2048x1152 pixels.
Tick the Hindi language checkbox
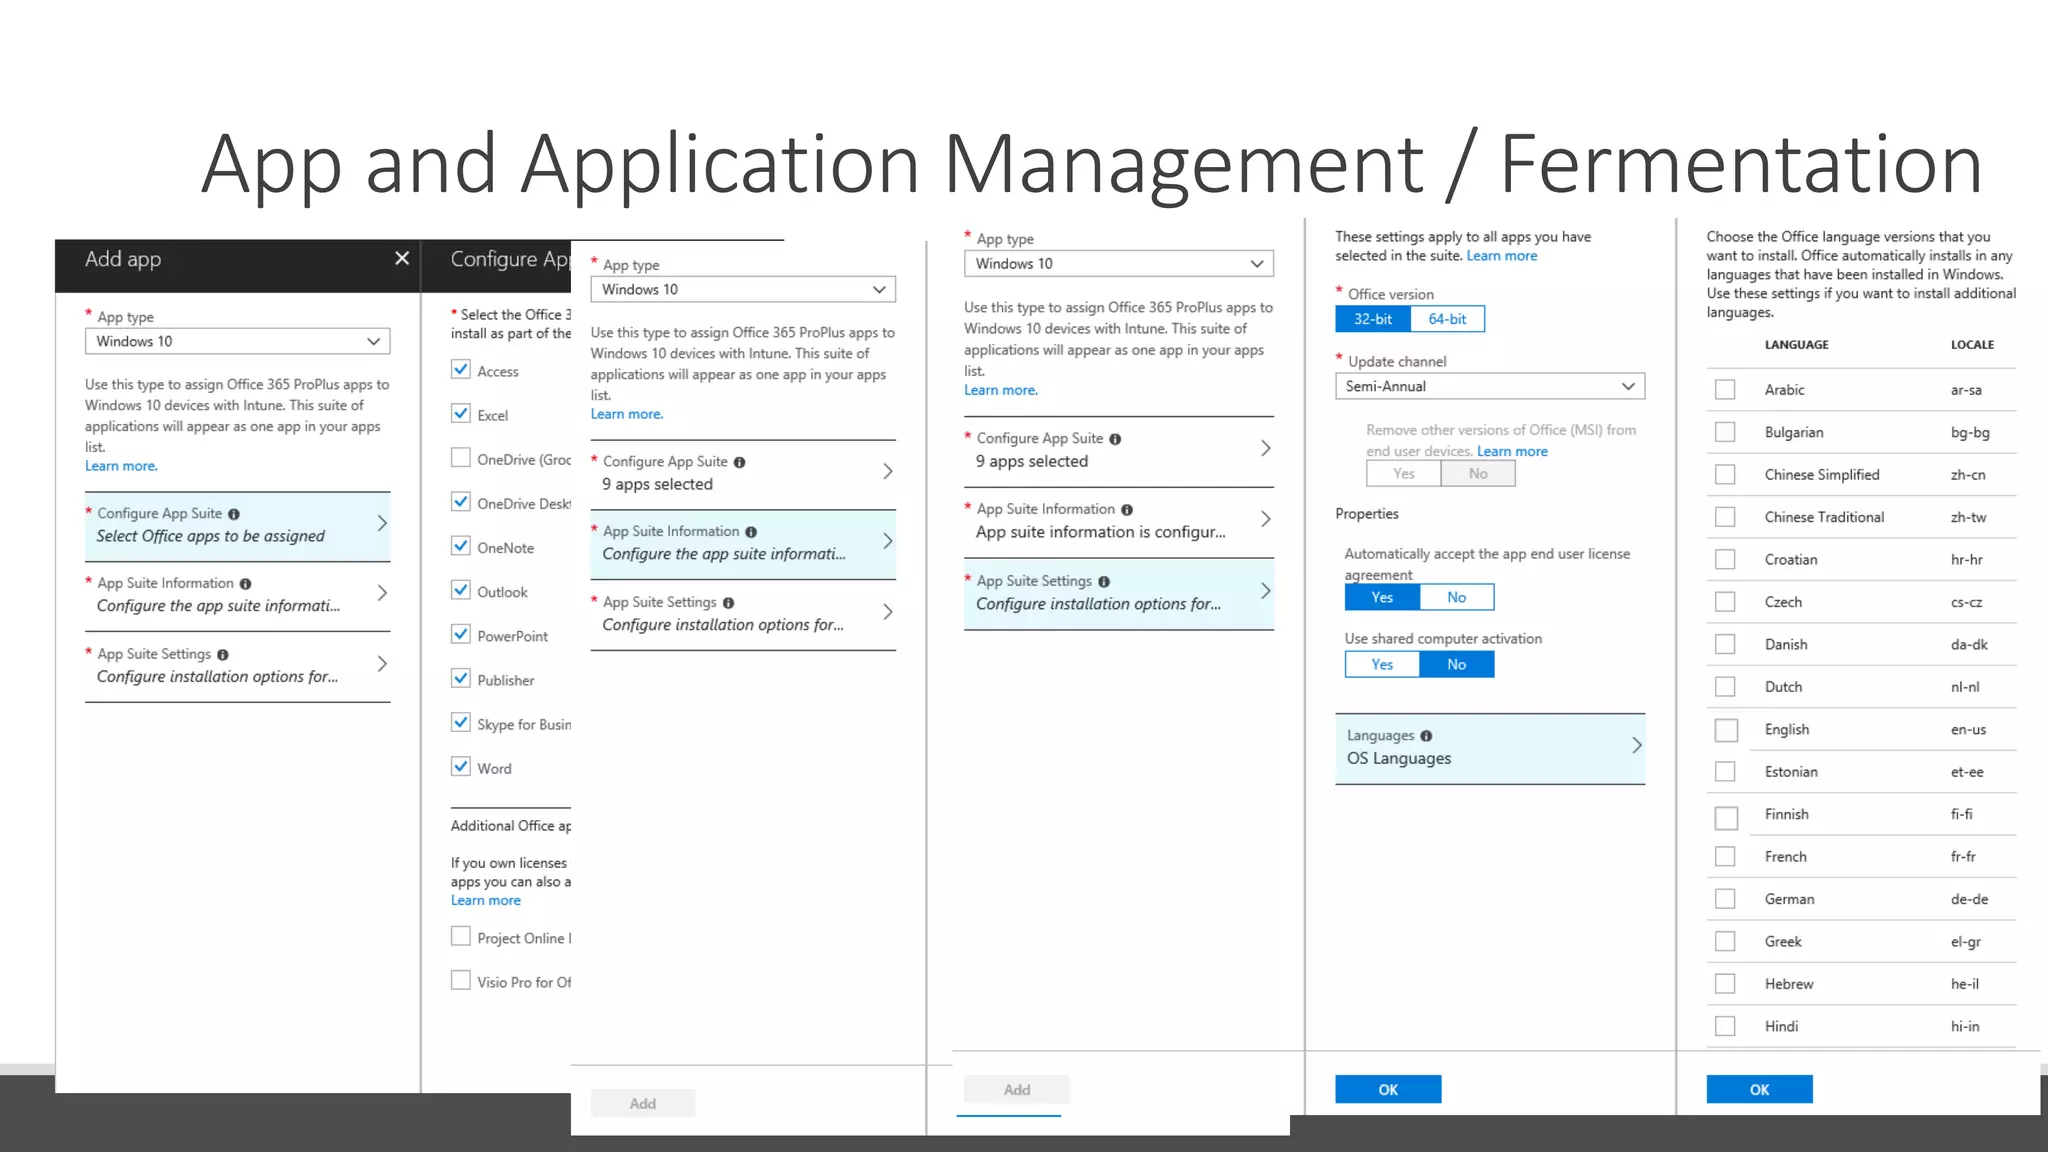[x=1725, y=1027]
